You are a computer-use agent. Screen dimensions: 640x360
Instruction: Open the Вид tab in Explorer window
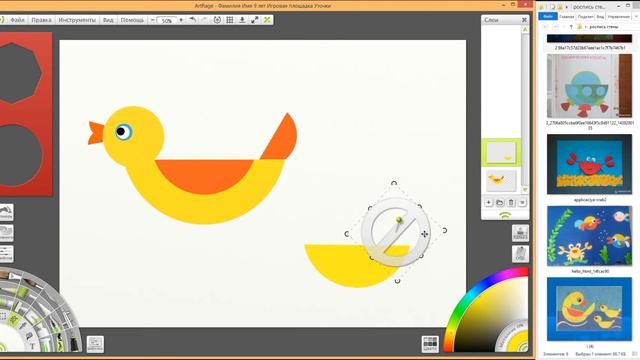click(x=600, y=17)
